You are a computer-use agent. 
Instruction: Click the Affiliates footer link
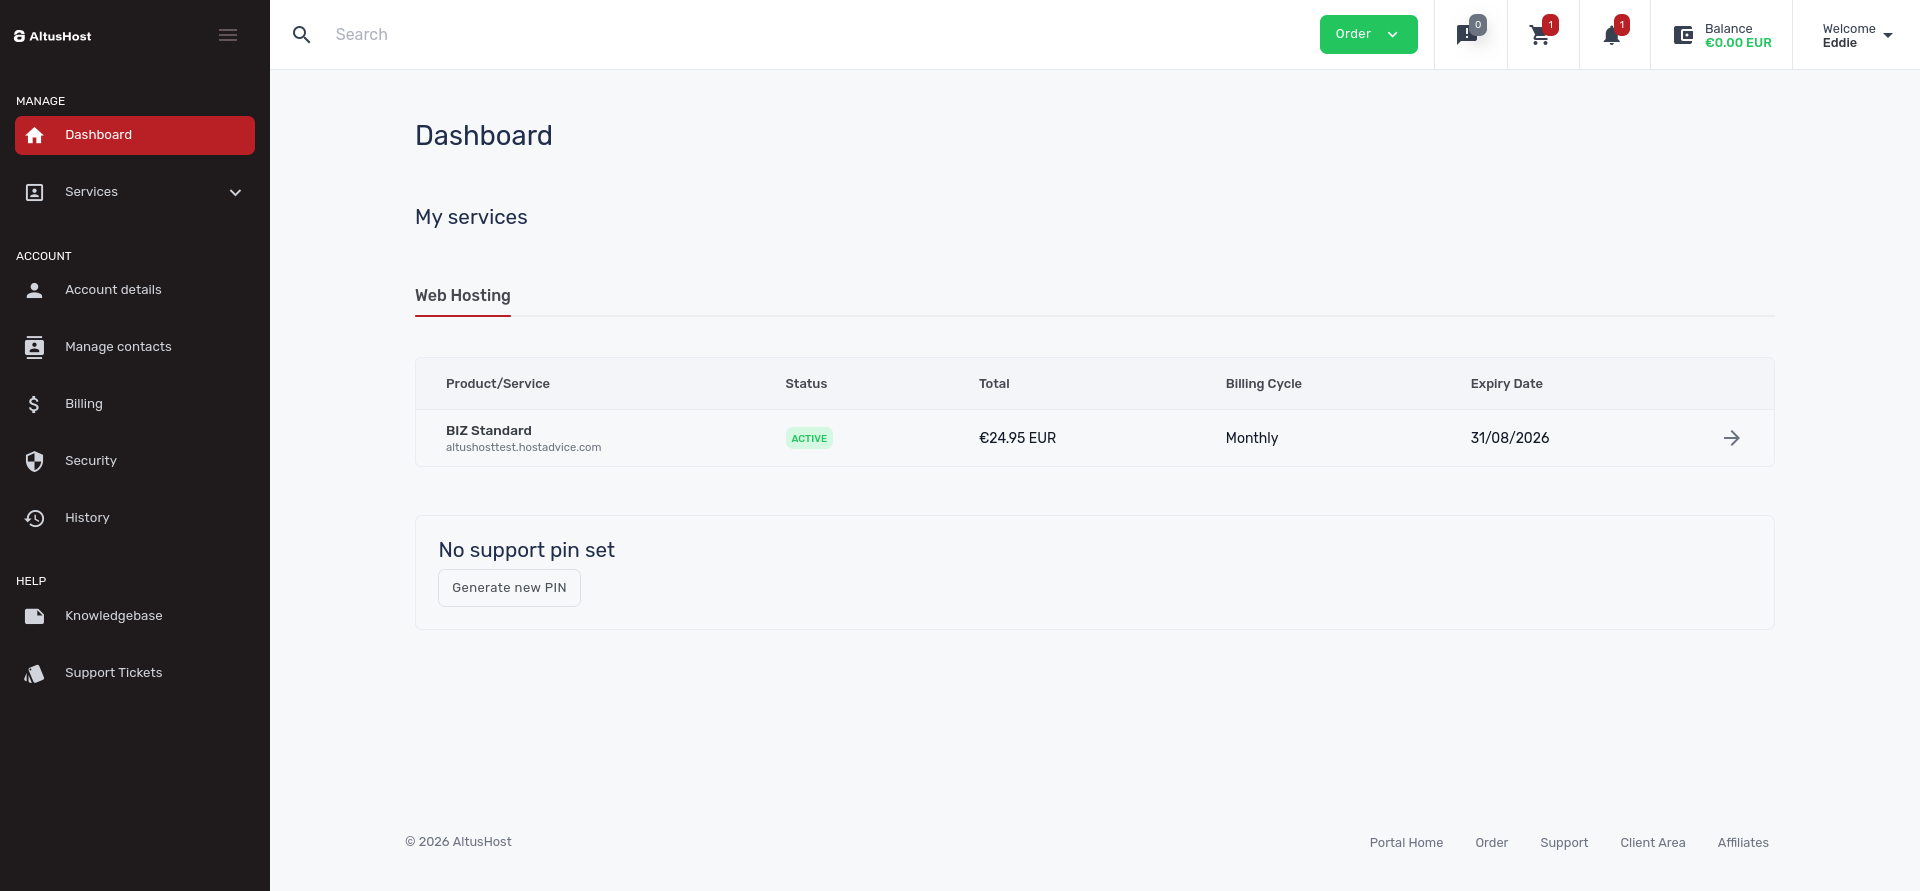point(1743,843)
